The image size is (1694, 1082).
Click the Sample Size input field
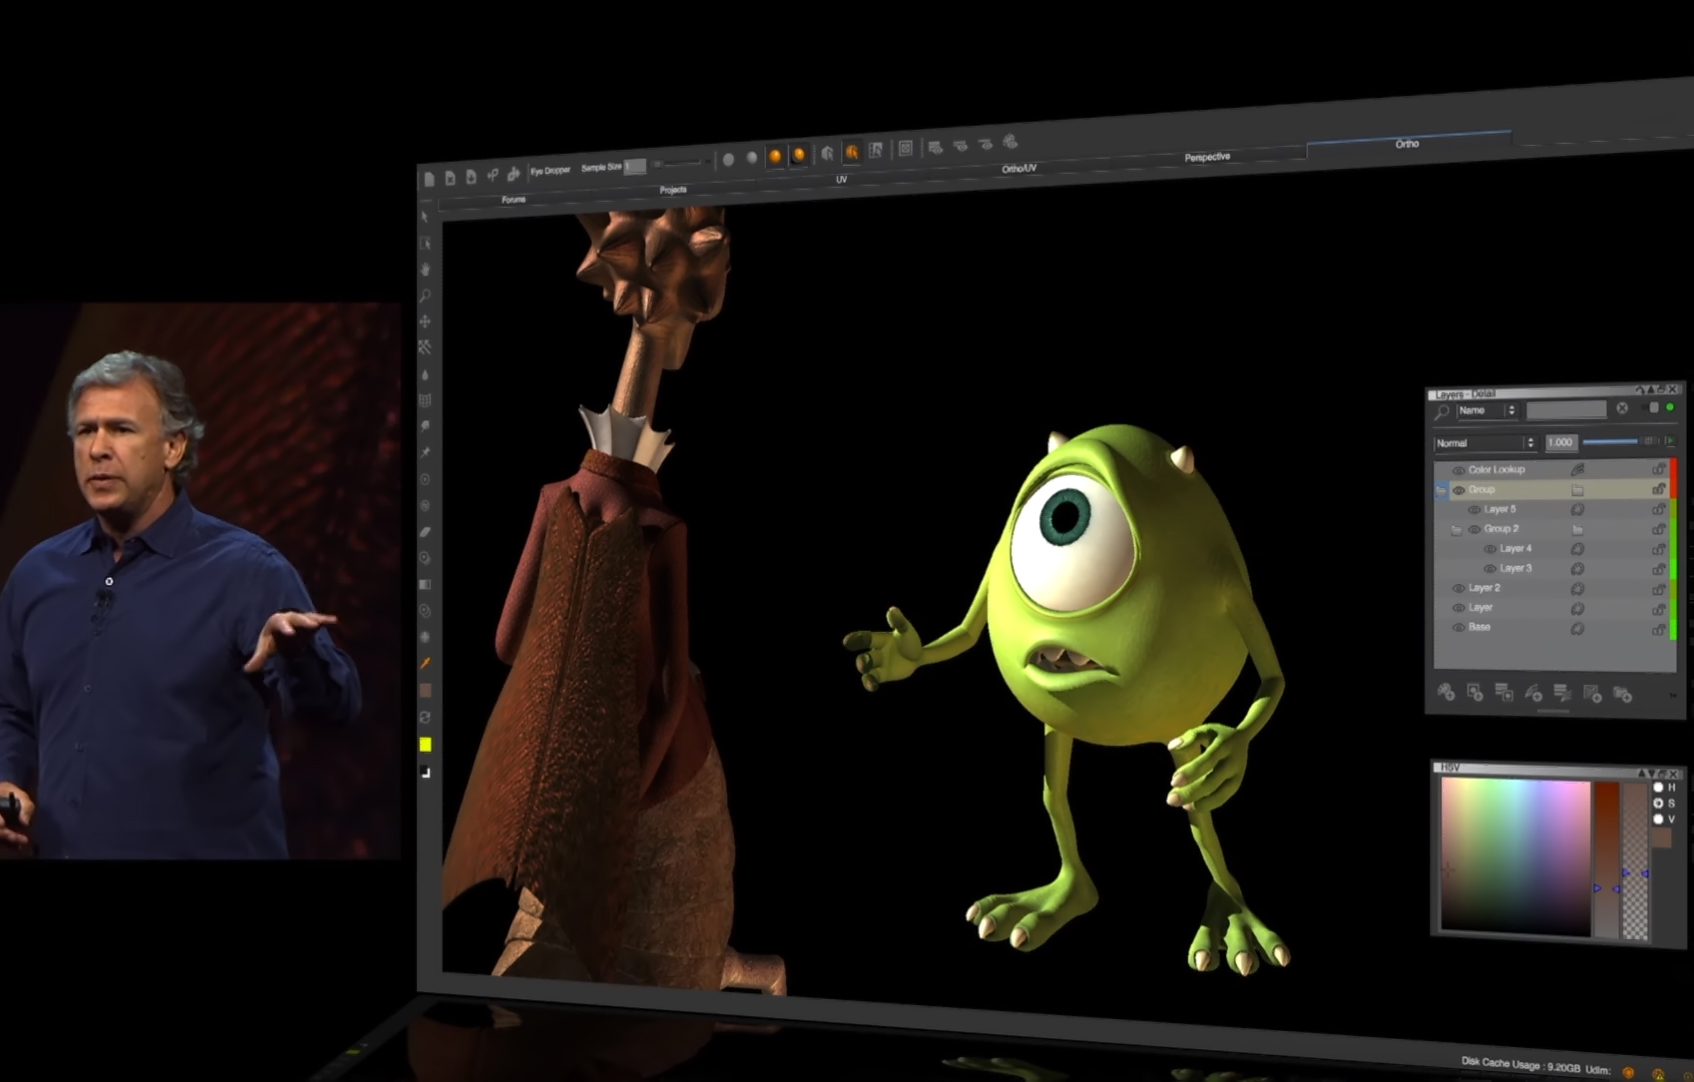coord(635,167)
